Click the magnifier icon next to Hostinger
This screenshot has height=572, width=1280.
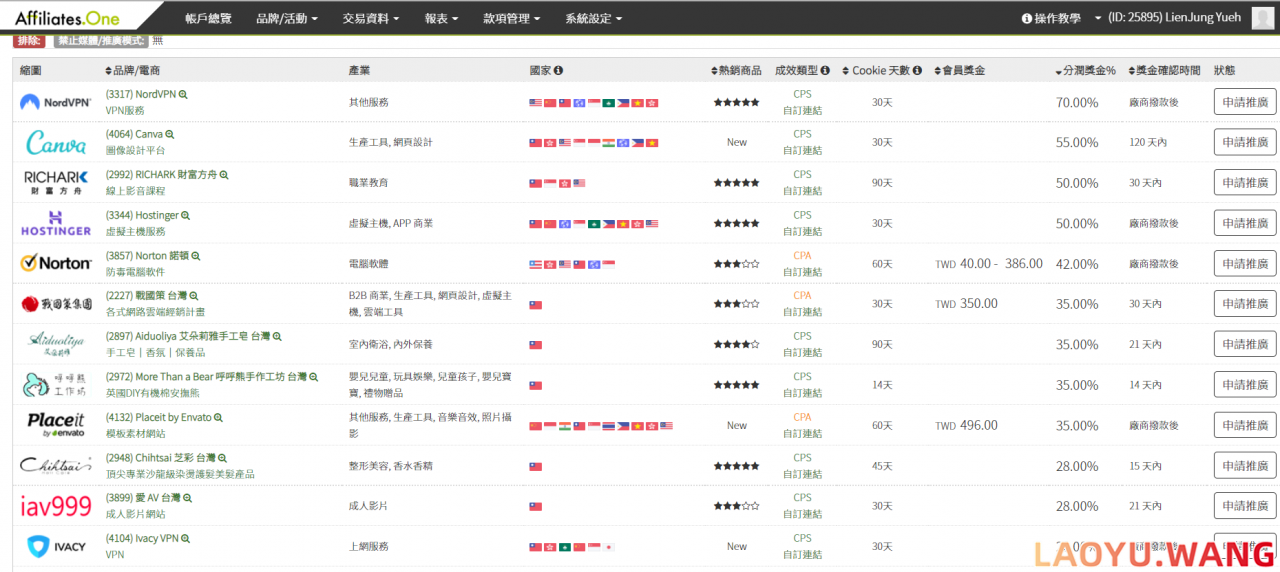tap(185, 215)
